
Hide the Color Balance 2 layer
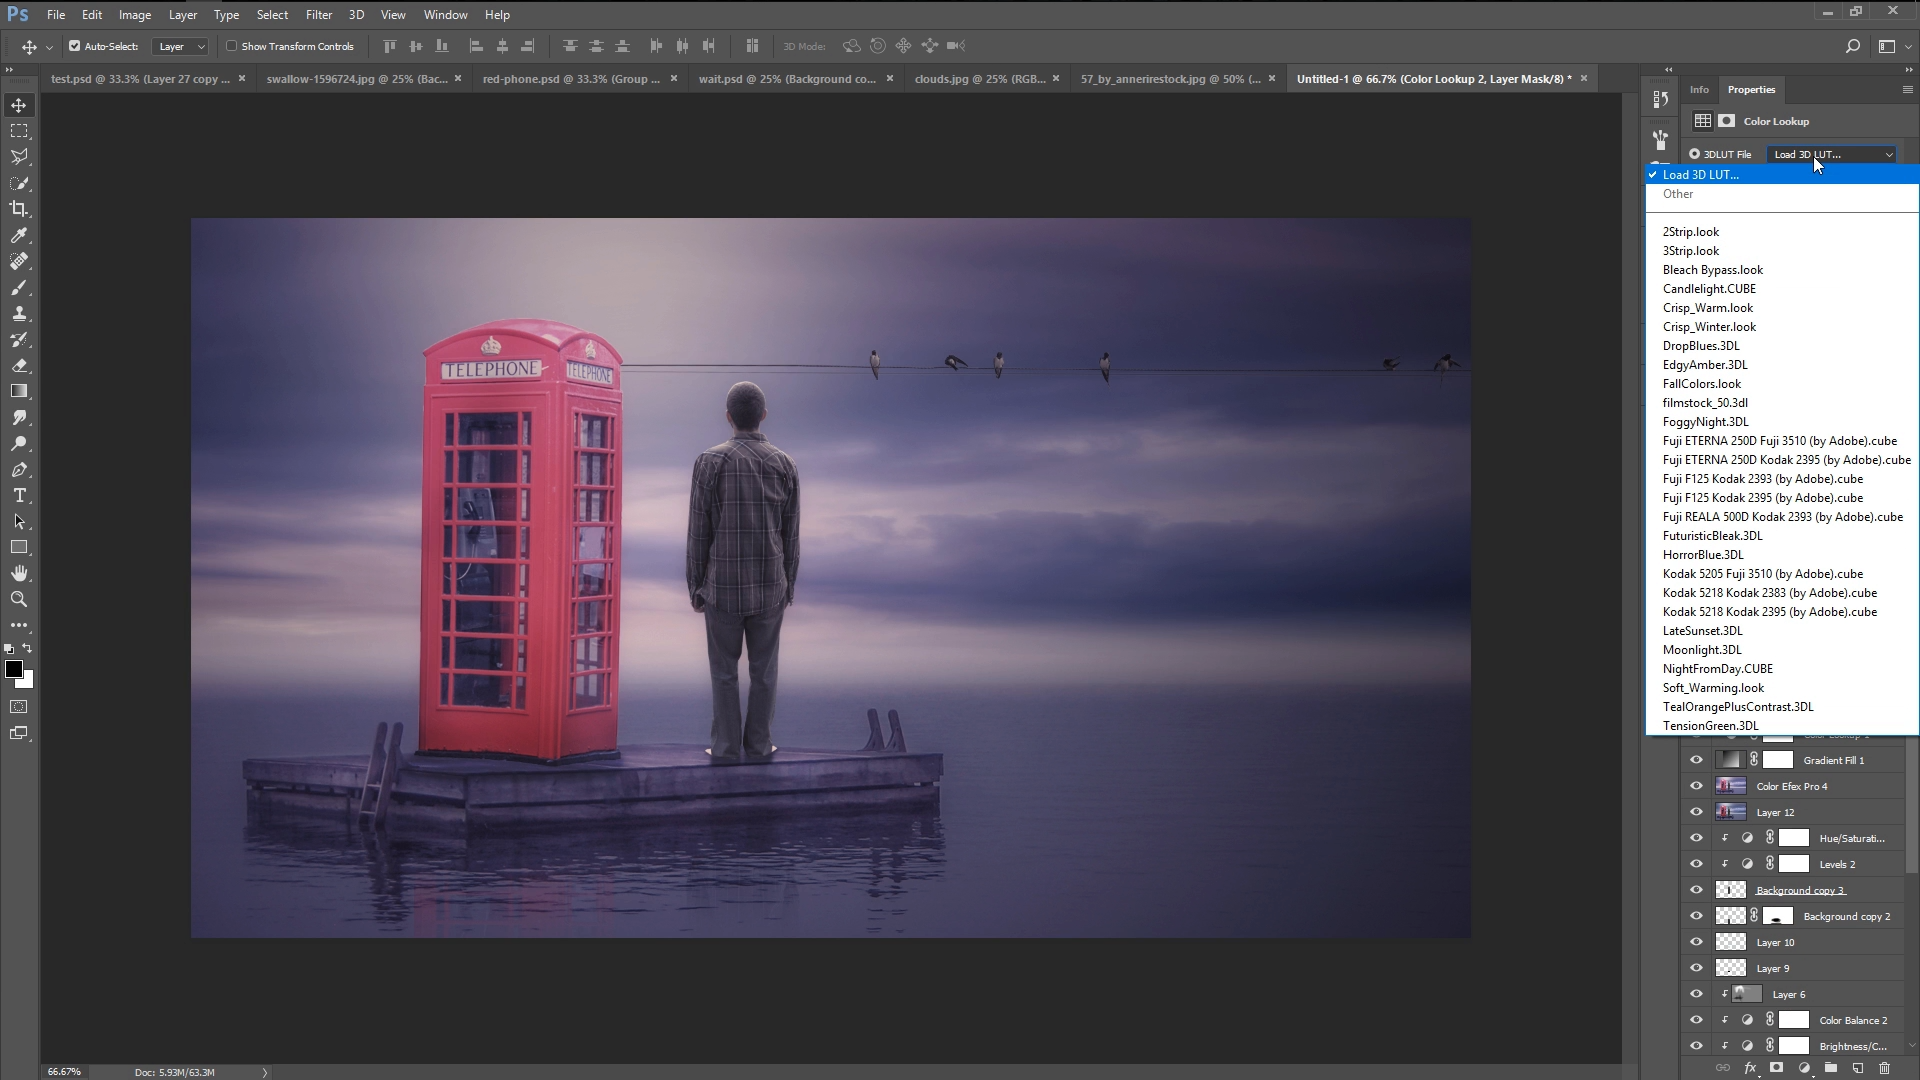pyautogui.click(x=1696, y=1020)
